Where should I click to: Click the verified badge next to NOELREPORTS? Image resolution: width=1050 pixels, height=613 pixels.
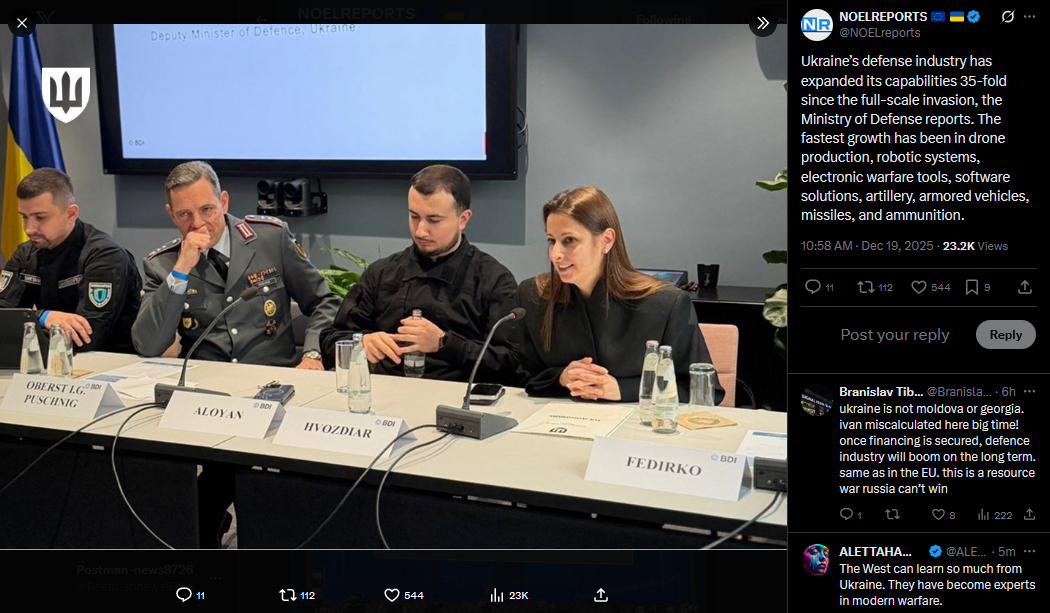pos(974,17)
